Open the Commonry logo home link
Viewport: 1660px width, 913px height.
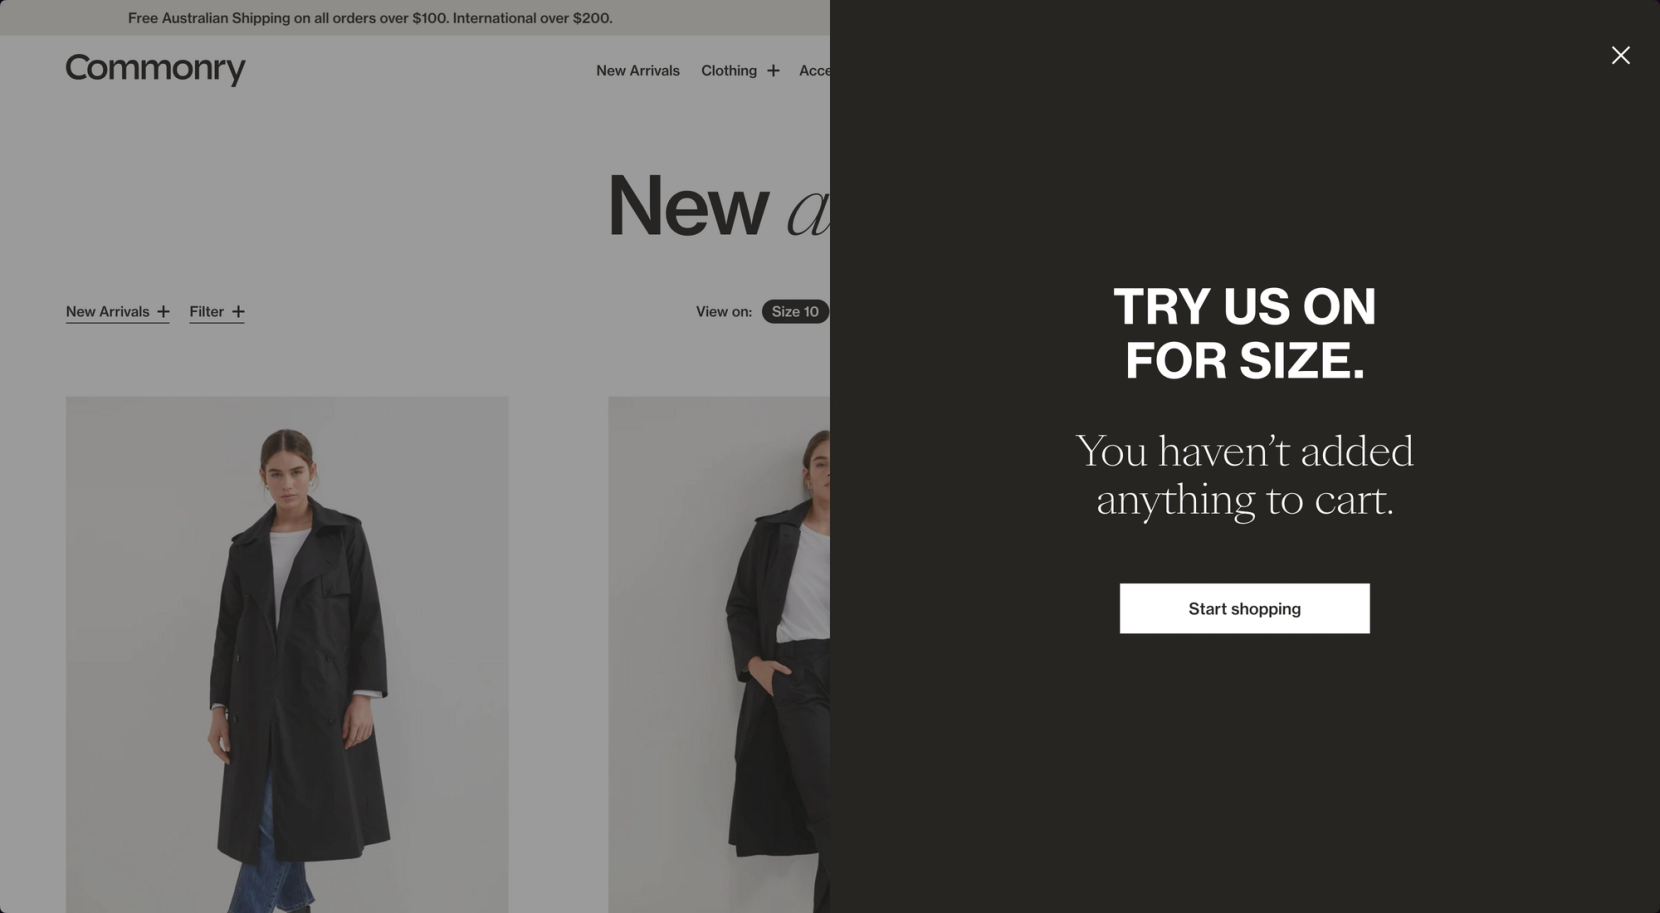coord(155,69)
